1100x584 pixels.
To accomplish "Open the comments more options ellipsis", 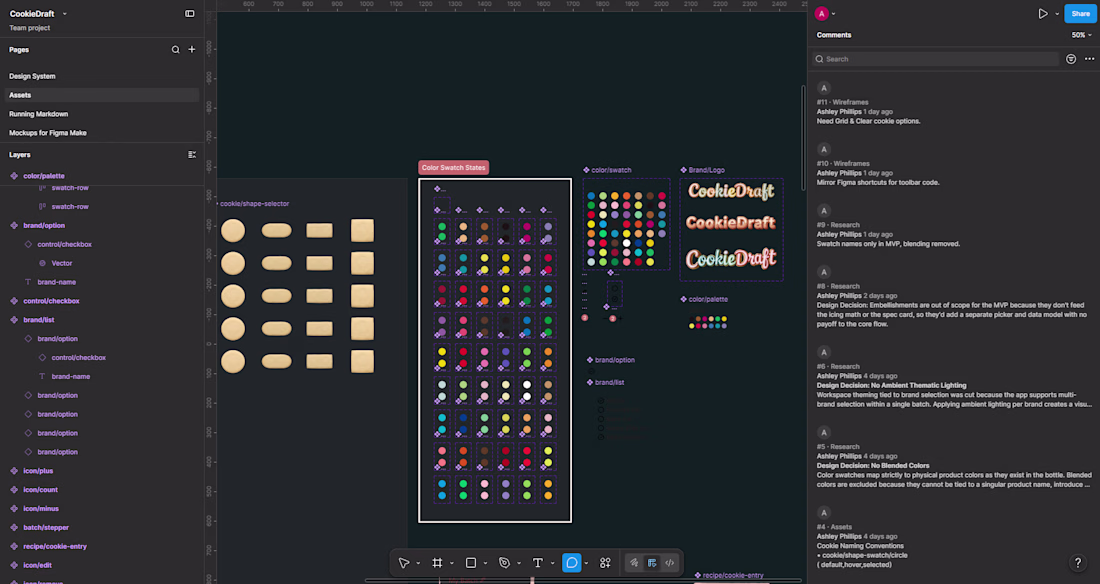I will (x=1089, y=59).
